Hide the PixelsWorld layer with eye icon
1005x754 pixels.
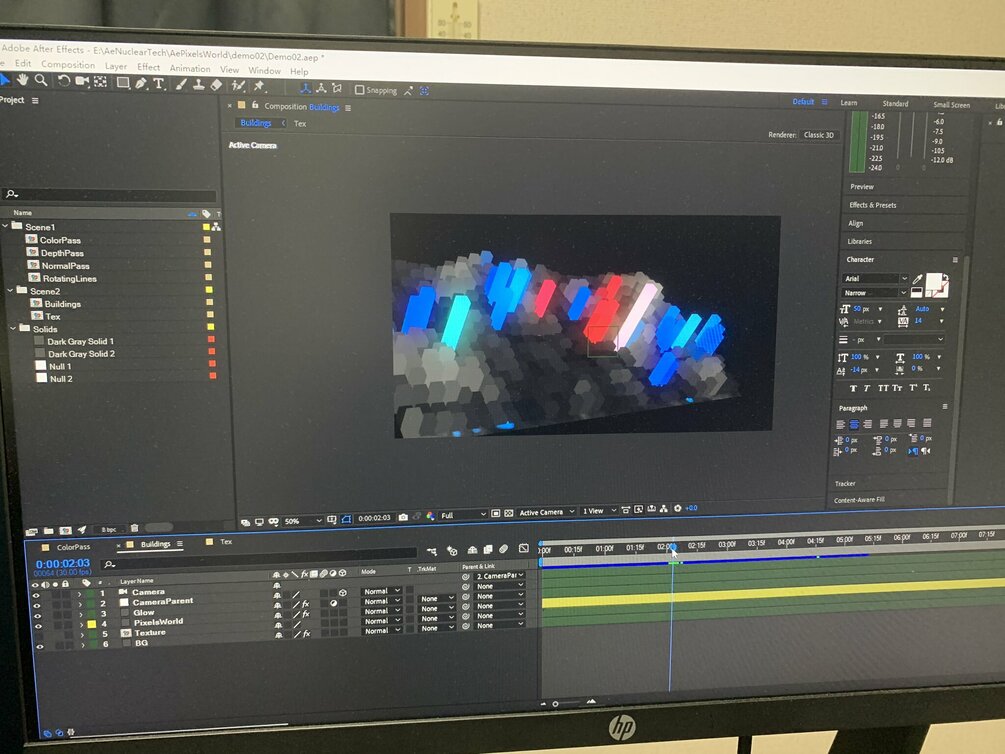pos(38,626)
